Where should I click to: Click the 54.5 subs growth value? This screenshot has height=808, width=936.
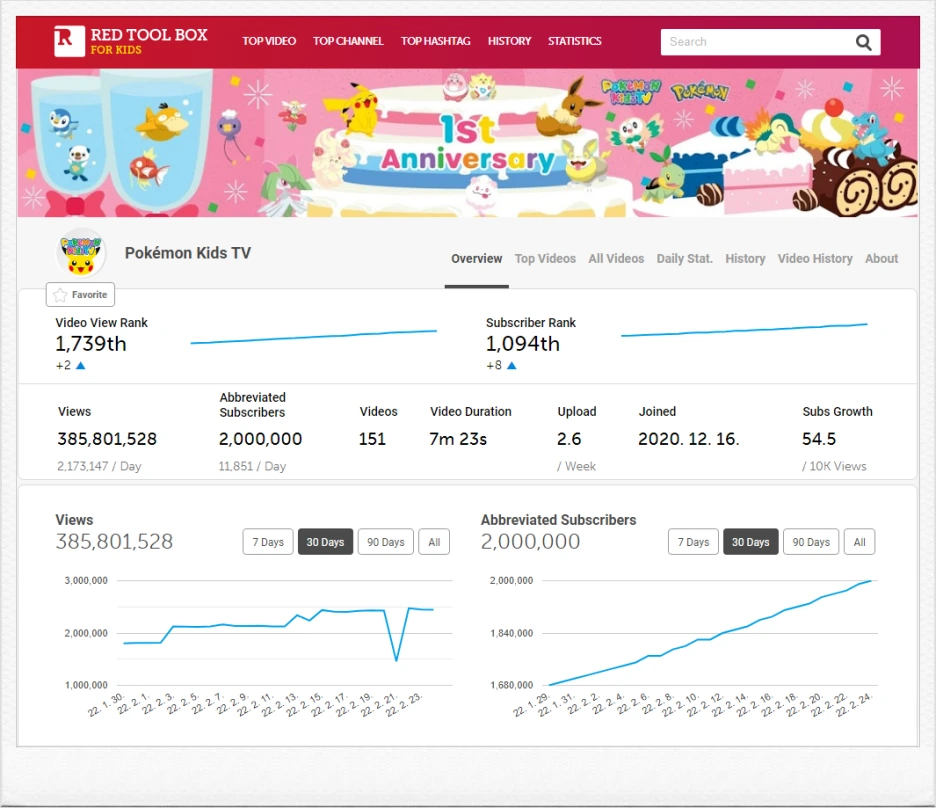(x=818, y=439)
